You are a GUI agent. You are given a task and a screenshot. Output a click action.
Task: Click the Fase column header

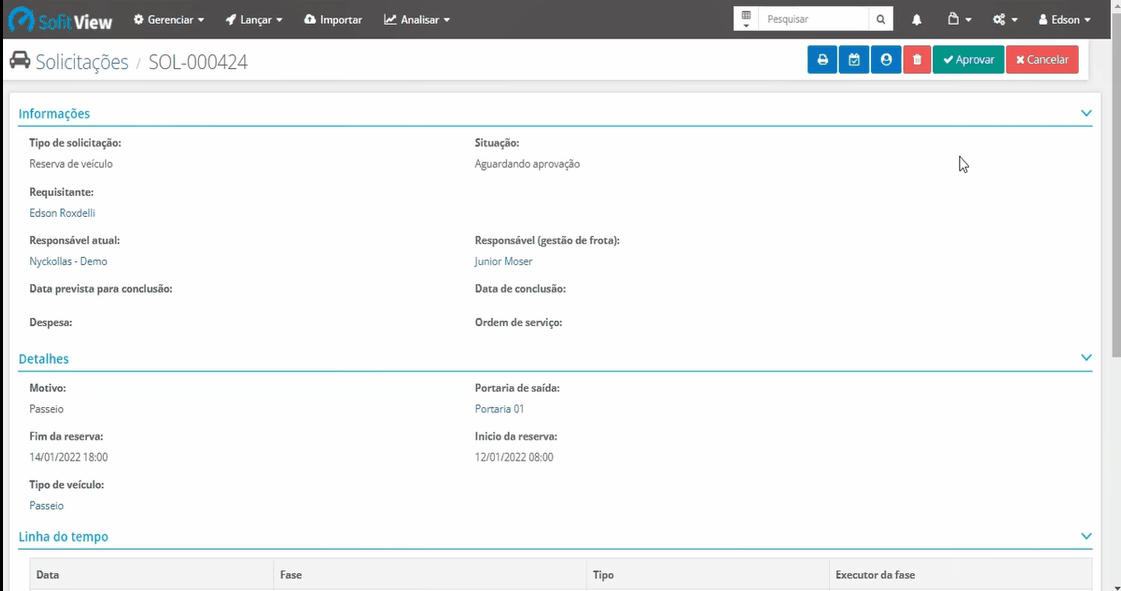[430, 575]
